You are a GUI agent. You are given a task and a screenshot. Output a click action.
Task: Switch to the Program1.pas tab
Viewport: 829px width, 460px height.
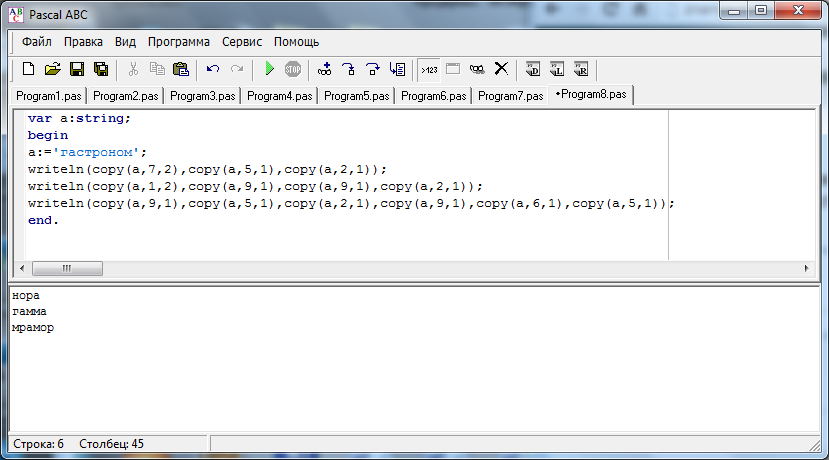49,96
